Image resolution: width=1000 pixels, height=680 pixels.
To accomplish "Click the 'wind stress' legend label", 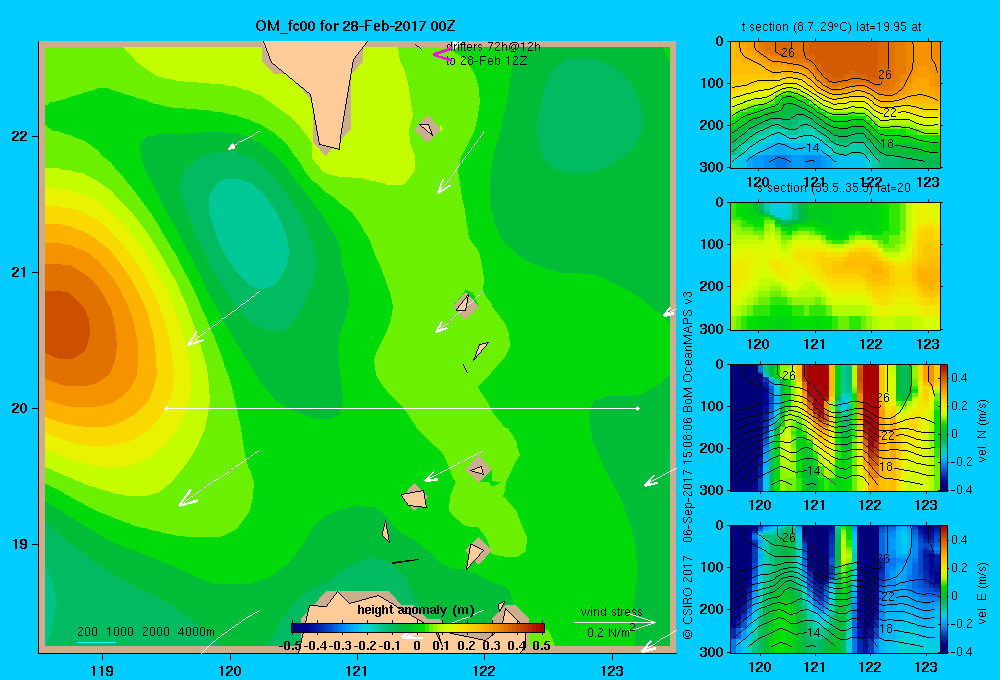I will (611, 611).
